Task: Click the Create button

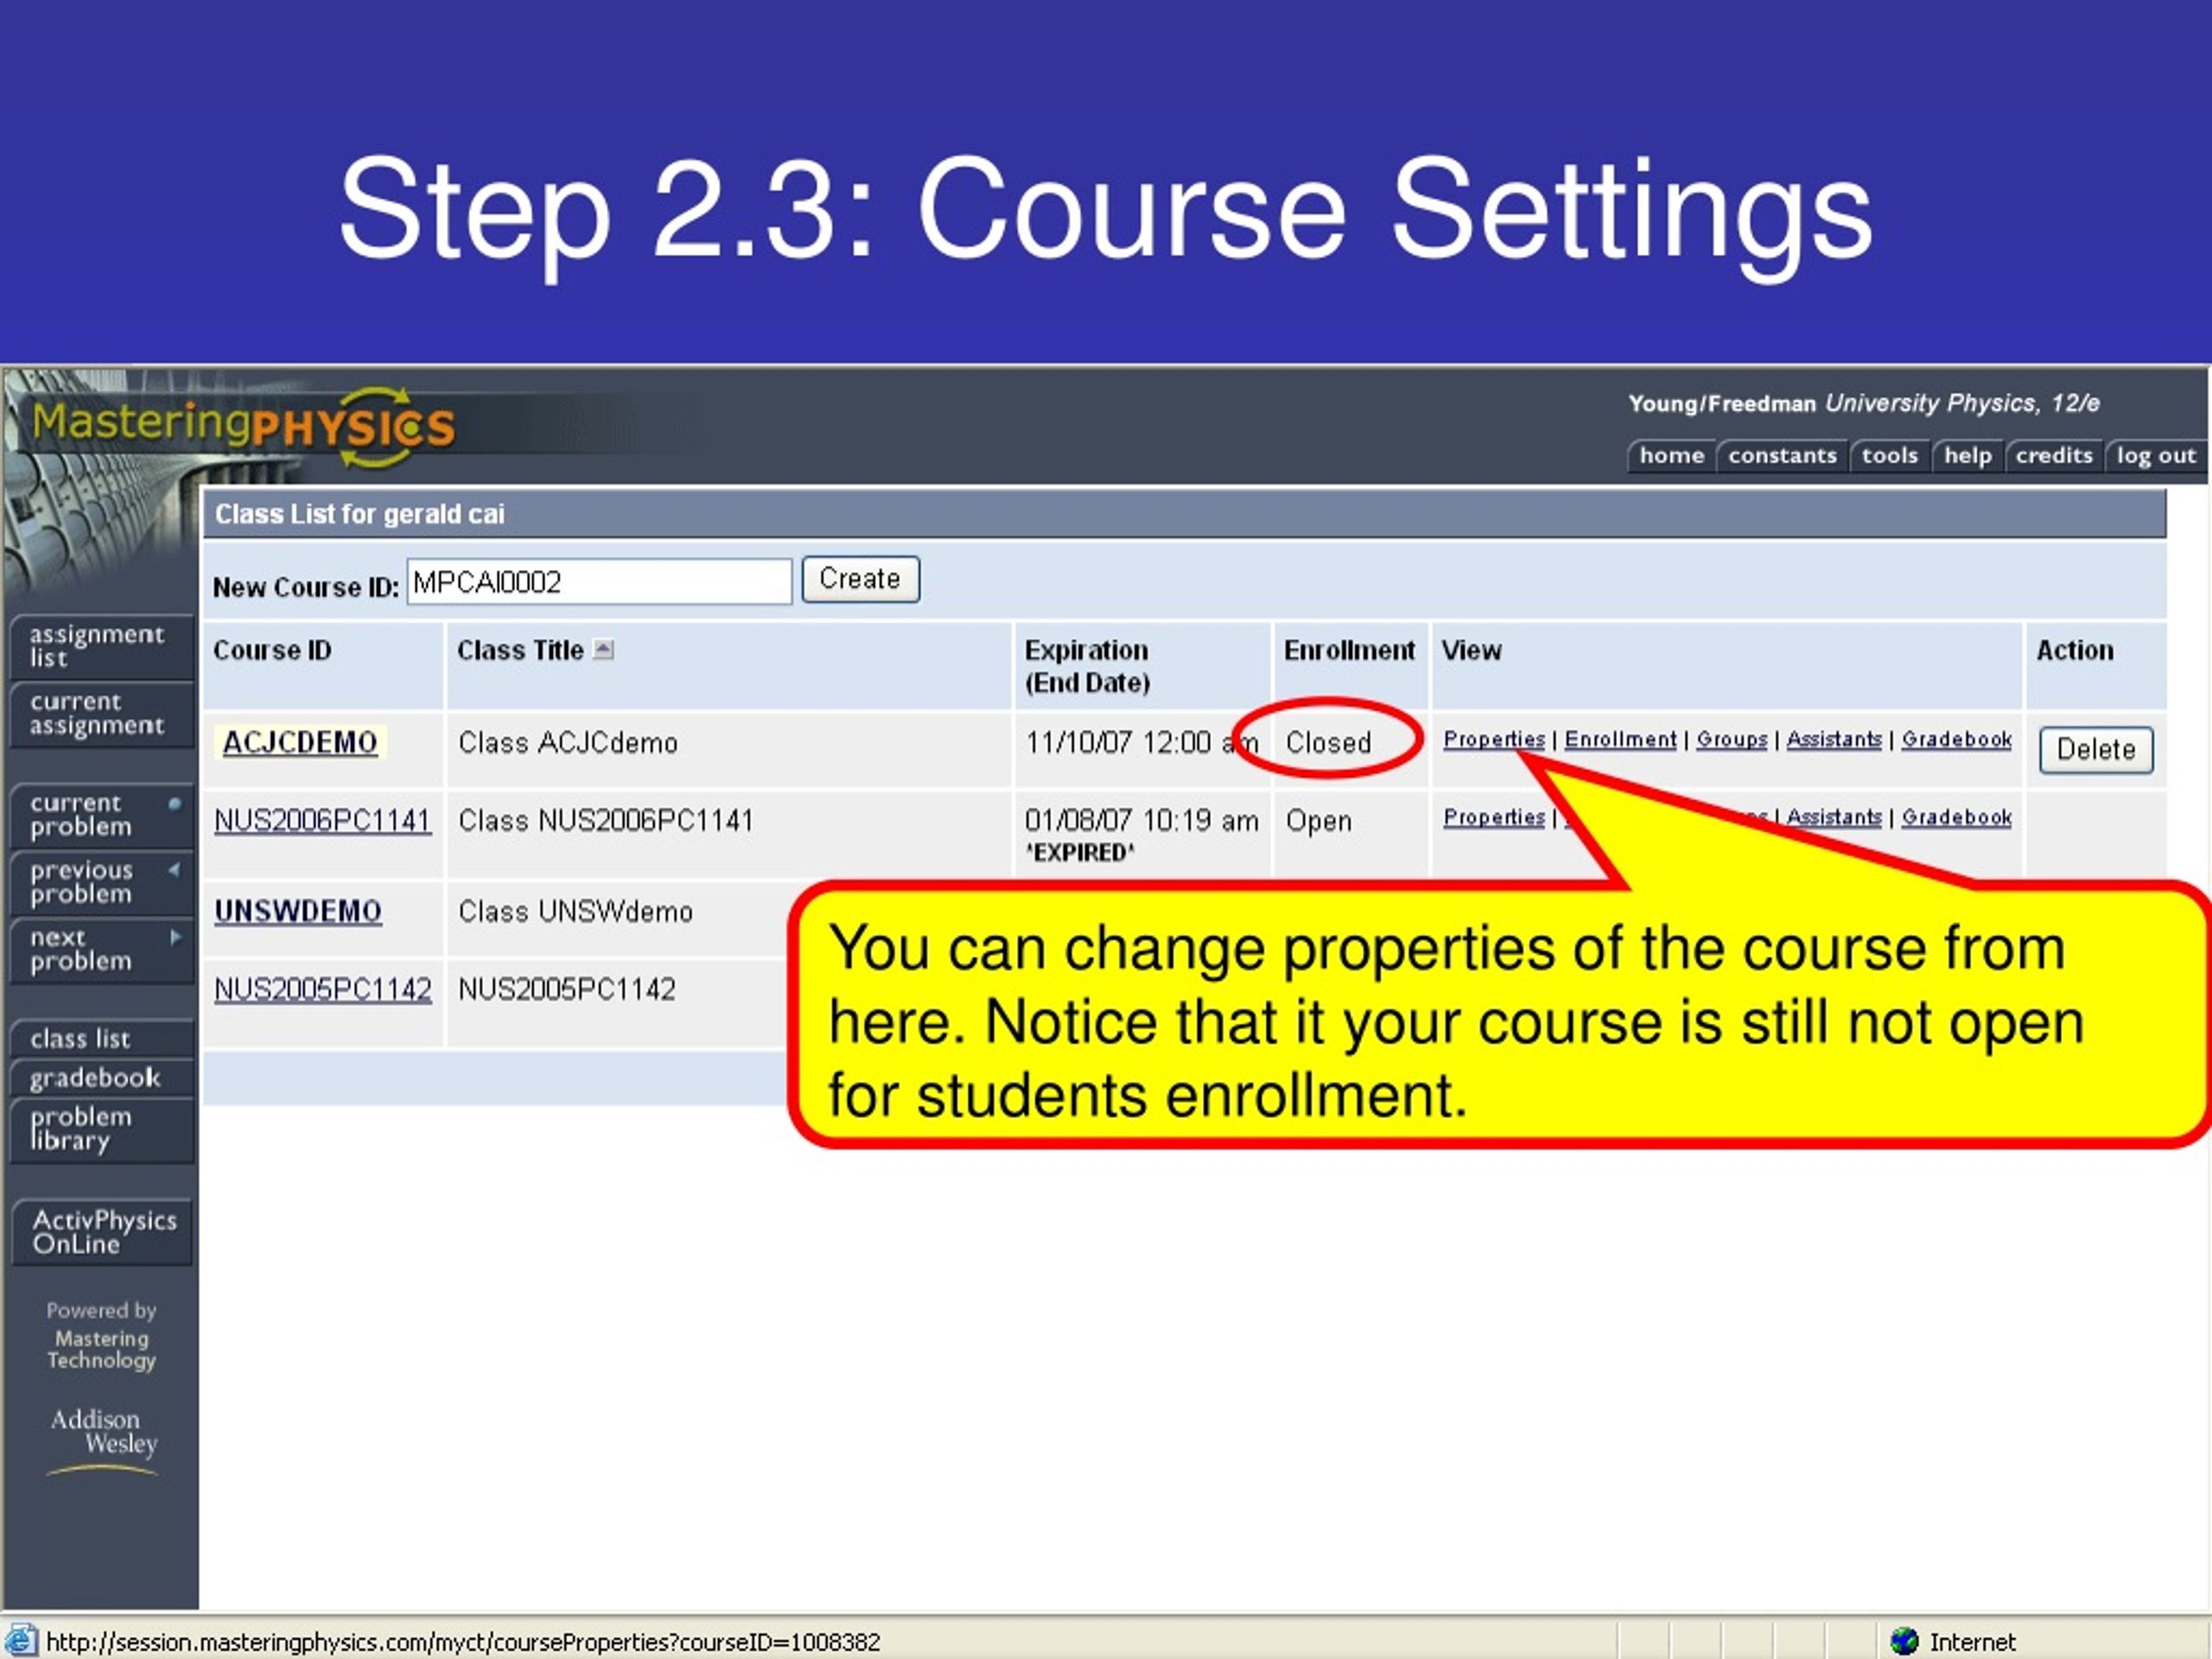Action: (860, 579)
